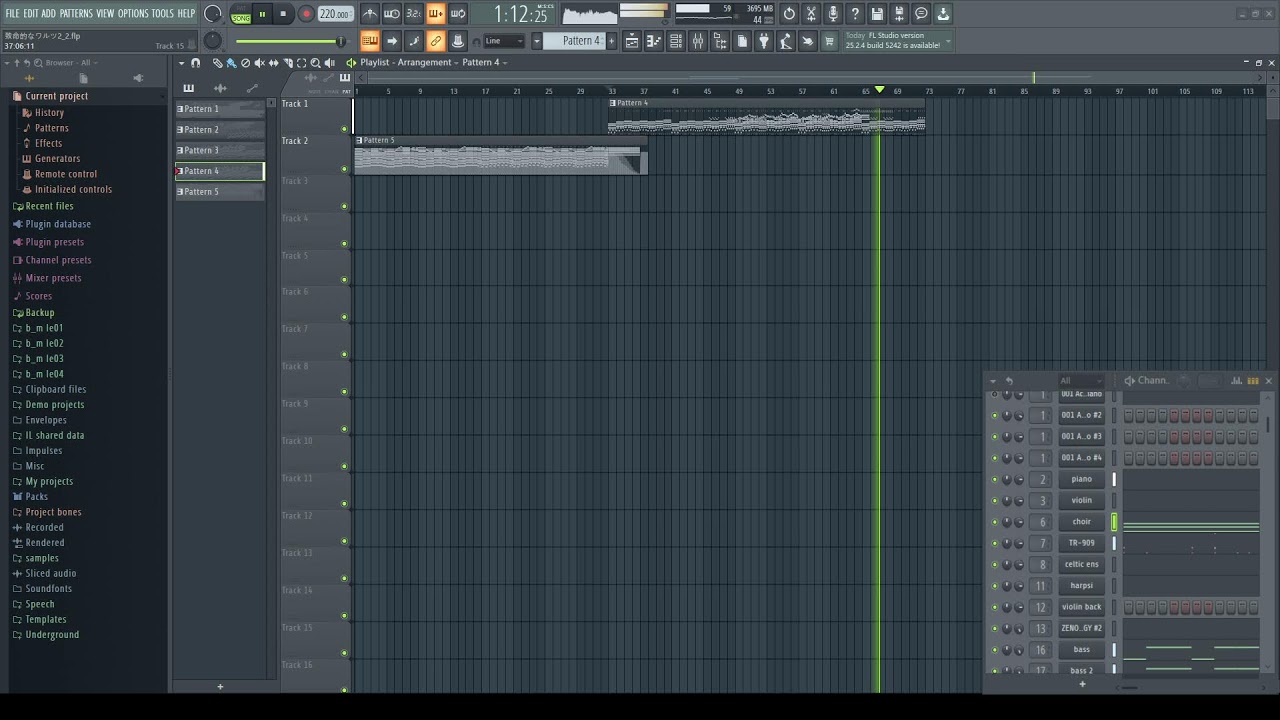
Task: Click the download update icon
Action: tap(943, 14)
